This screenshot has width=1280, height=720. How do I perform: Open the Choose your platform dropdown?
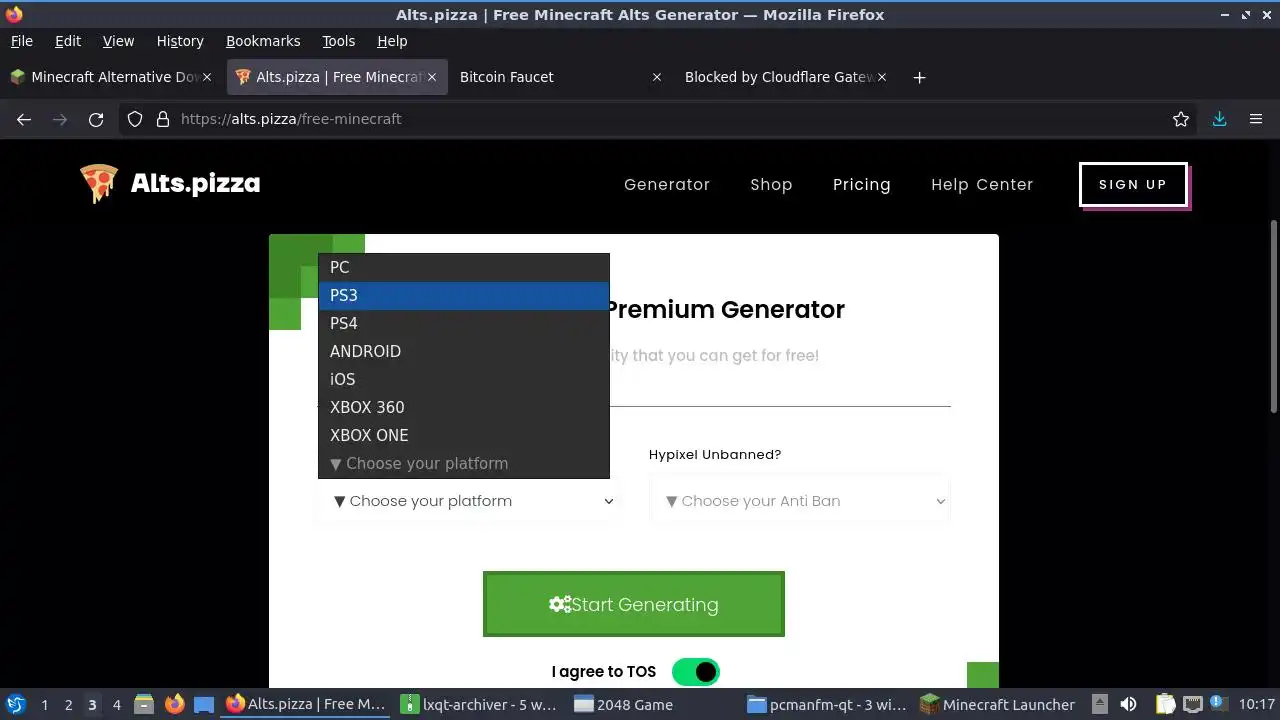(470, 501)
